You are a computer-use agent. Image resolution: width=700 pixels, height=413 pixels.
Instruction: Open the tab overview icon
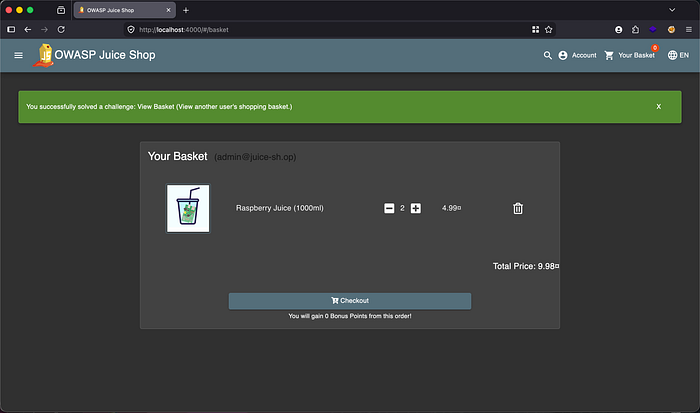[x=61, y=10]
